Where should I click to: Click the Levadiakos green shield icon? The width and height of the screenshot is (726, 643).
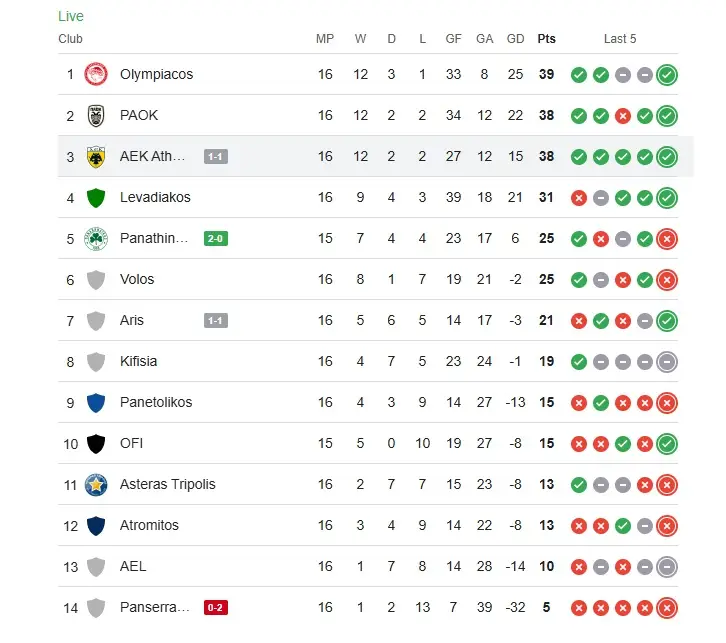click(x=96, y=197)
